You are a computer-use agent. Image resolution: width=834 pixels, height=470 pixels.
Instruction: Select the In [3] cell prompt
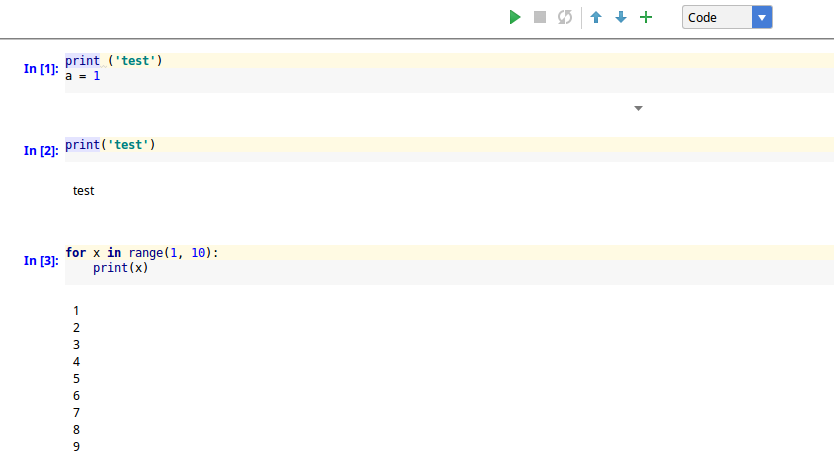pos(41,261)
